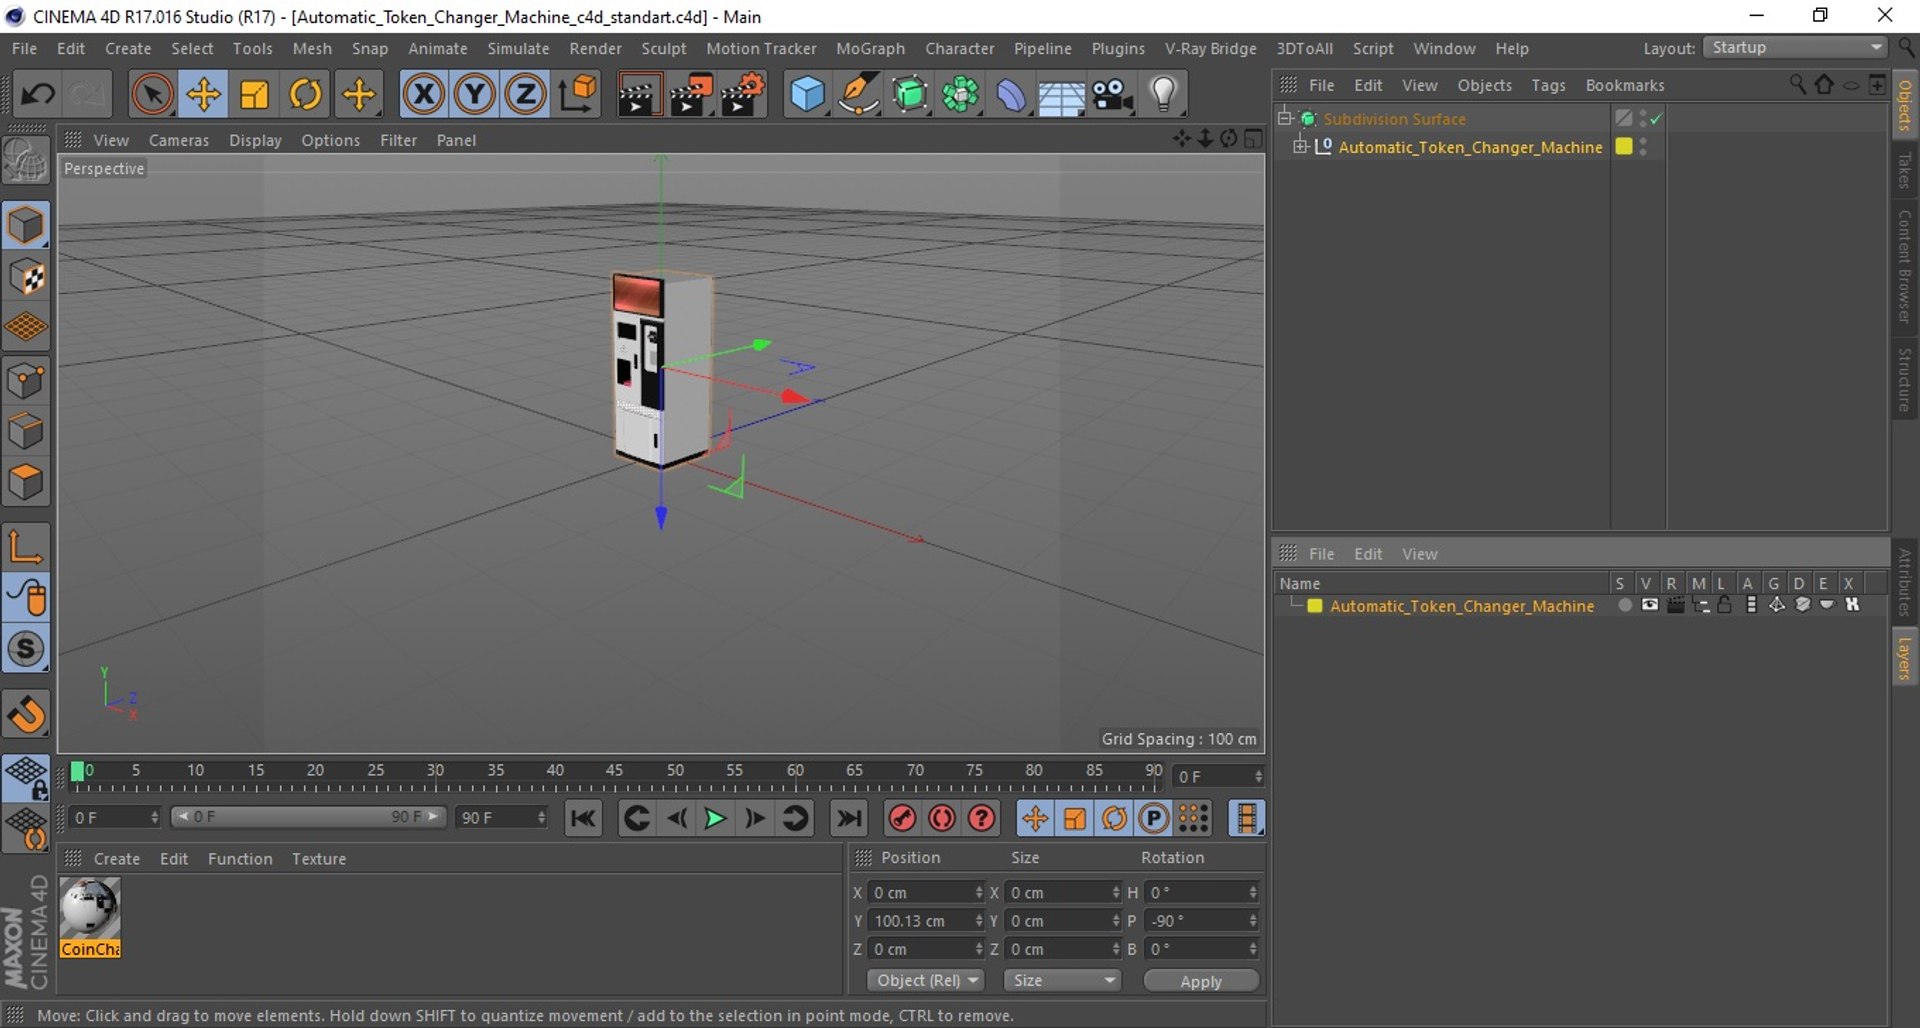
Task: Switch to Polygons mode
Action: point(26,482)
